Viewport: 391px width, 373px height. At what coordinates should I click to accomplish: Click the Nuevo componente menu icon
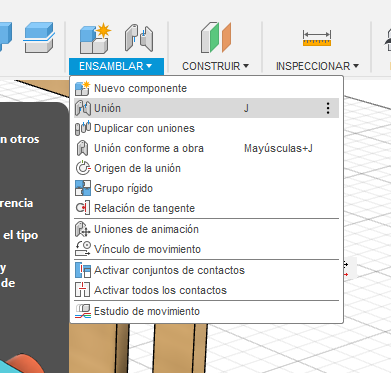point(82,88)
